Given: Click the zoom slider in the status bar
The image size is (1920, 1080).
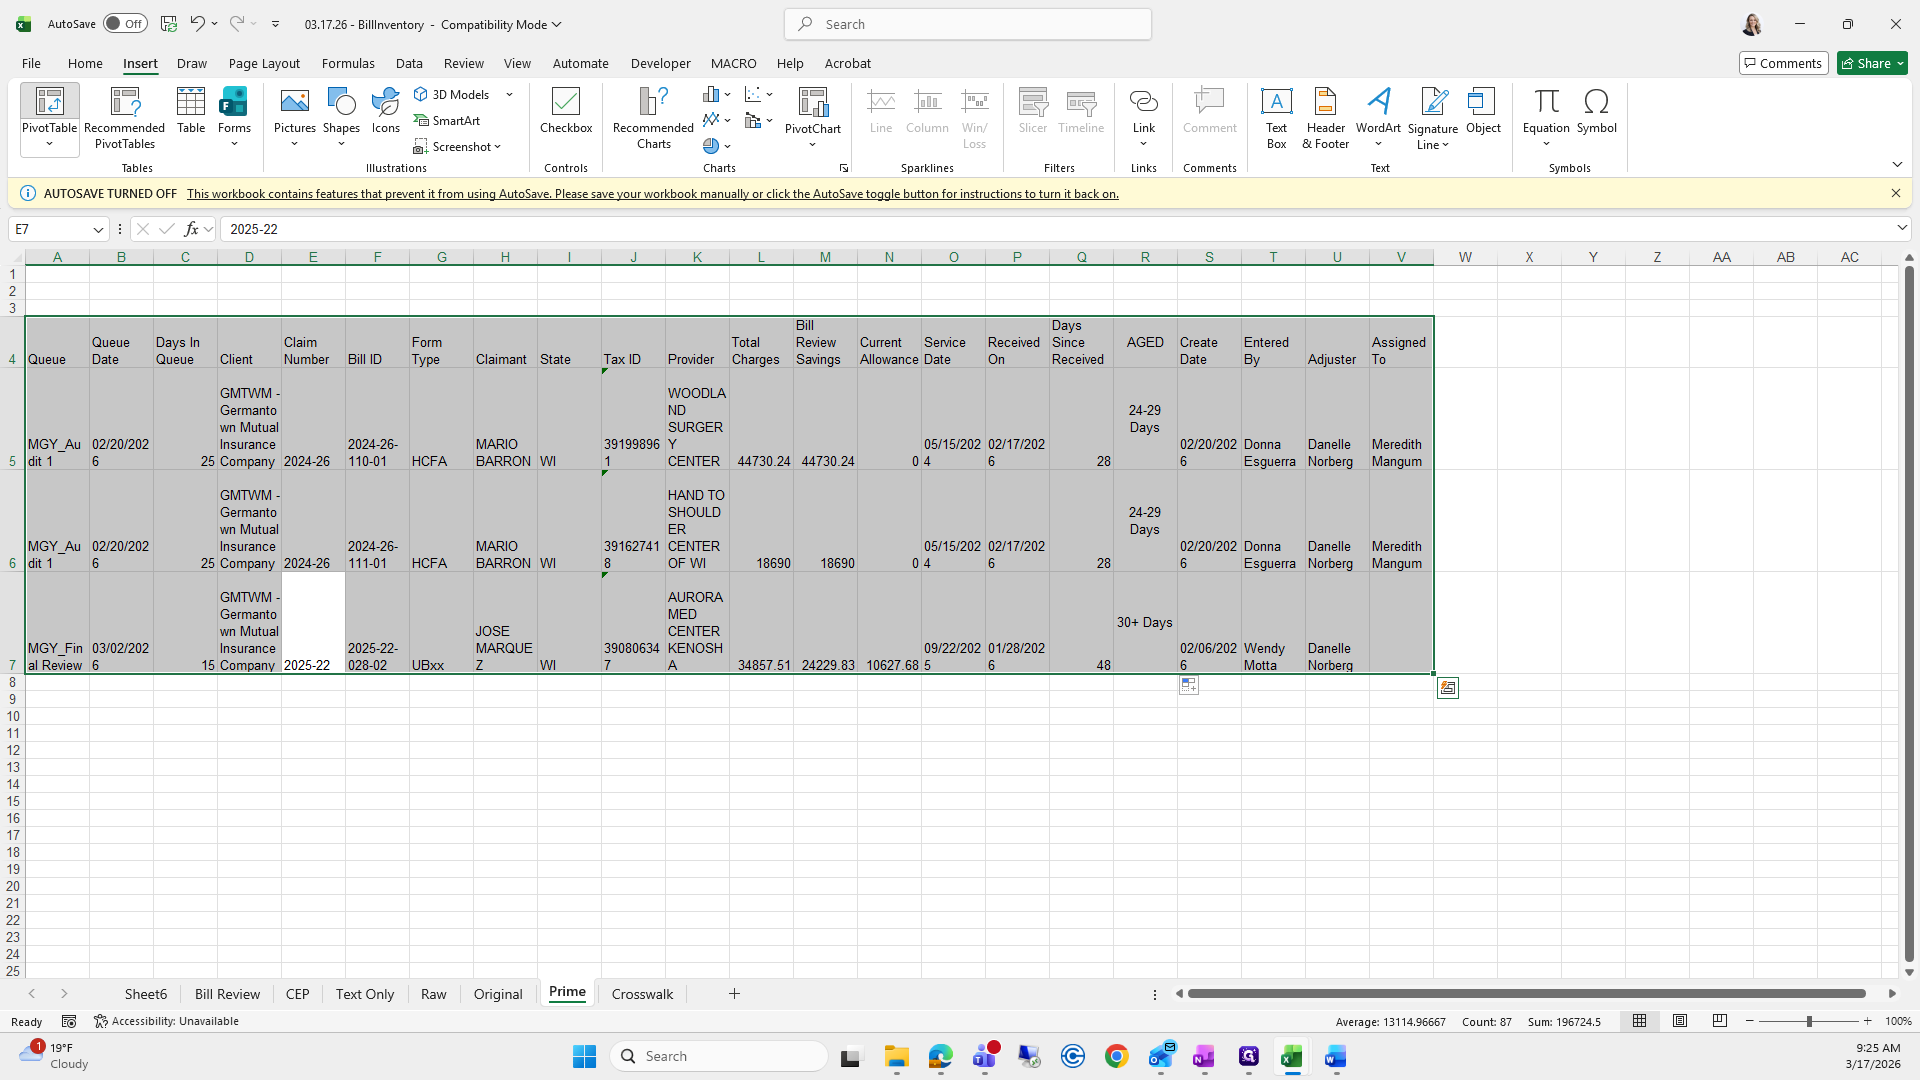Looking at the screenshot, I should click(1808, 1021).
